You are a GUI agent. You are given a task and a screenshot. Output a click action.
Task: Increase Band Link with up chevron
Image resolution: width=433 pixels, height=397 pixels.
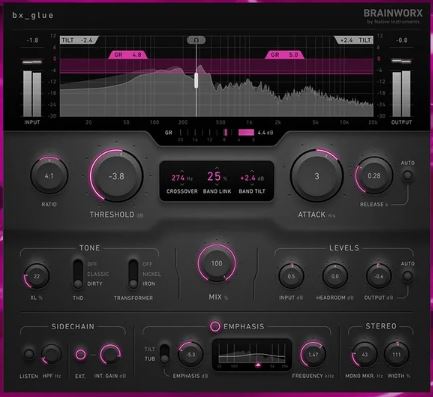tap(217, 167)
